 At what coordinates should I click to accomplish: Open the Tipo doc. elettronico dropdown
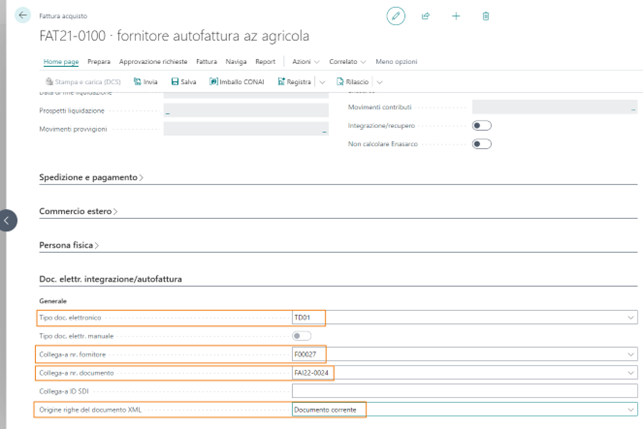[x=630, y=318]
